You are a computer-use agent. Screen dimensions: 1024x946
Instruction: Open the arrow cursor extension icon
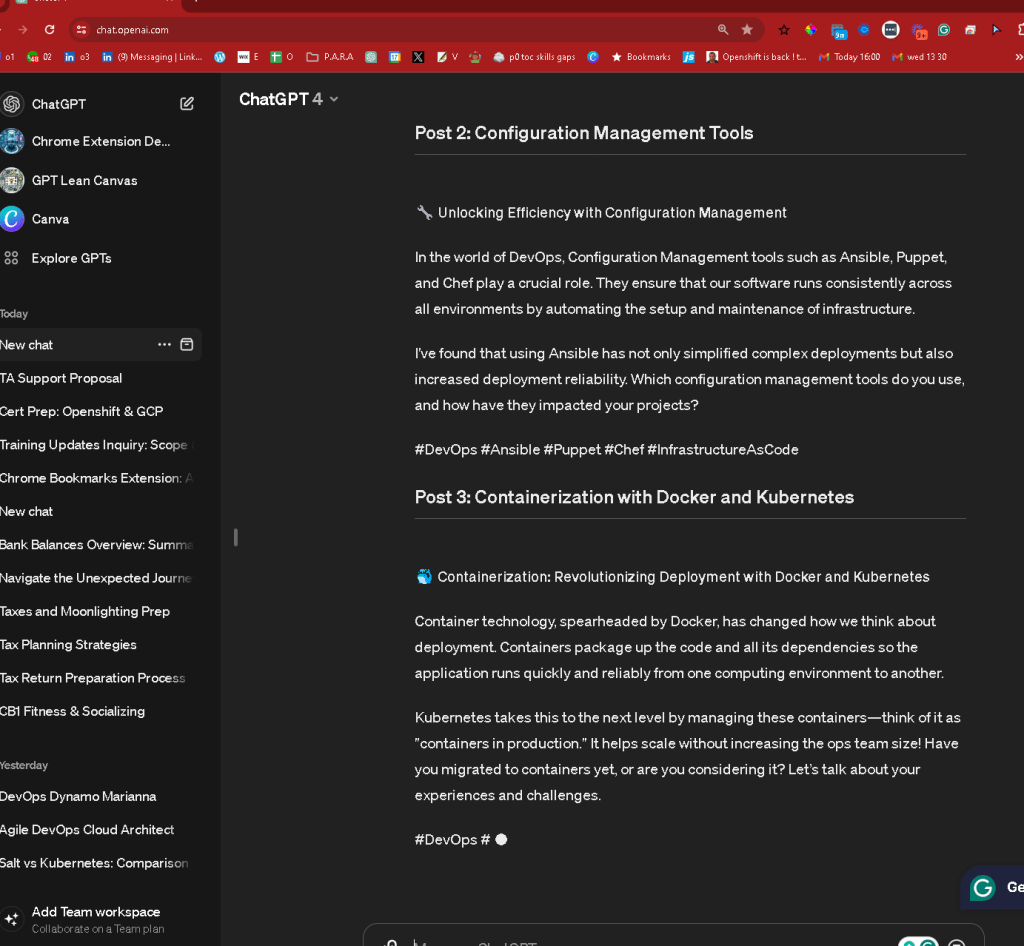click(x=996, y=30)
